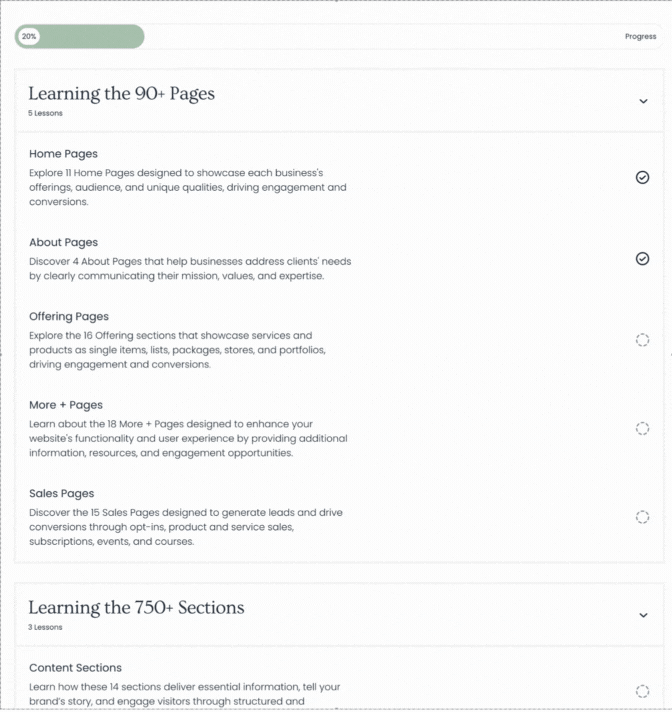Open the More + Pages lesson
This screenshot has width=672, height=712.
tap(66, 405)
